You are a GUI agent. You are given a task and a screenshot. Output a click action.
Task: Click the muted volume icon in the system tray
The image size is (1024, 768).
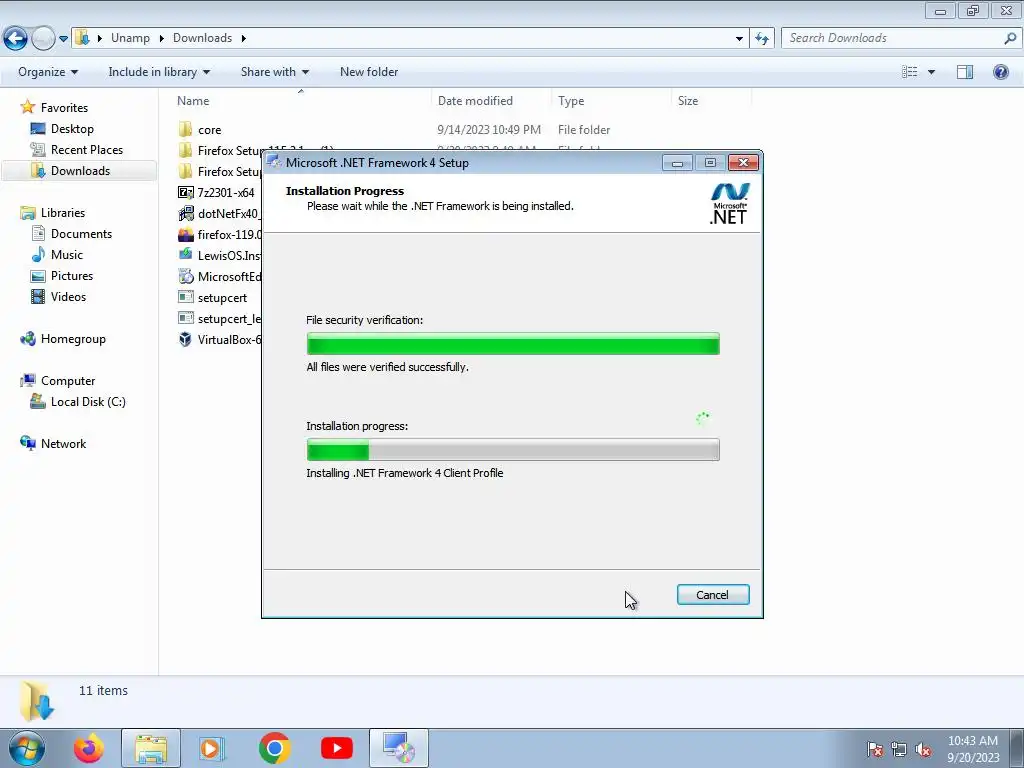coord(923,749)
